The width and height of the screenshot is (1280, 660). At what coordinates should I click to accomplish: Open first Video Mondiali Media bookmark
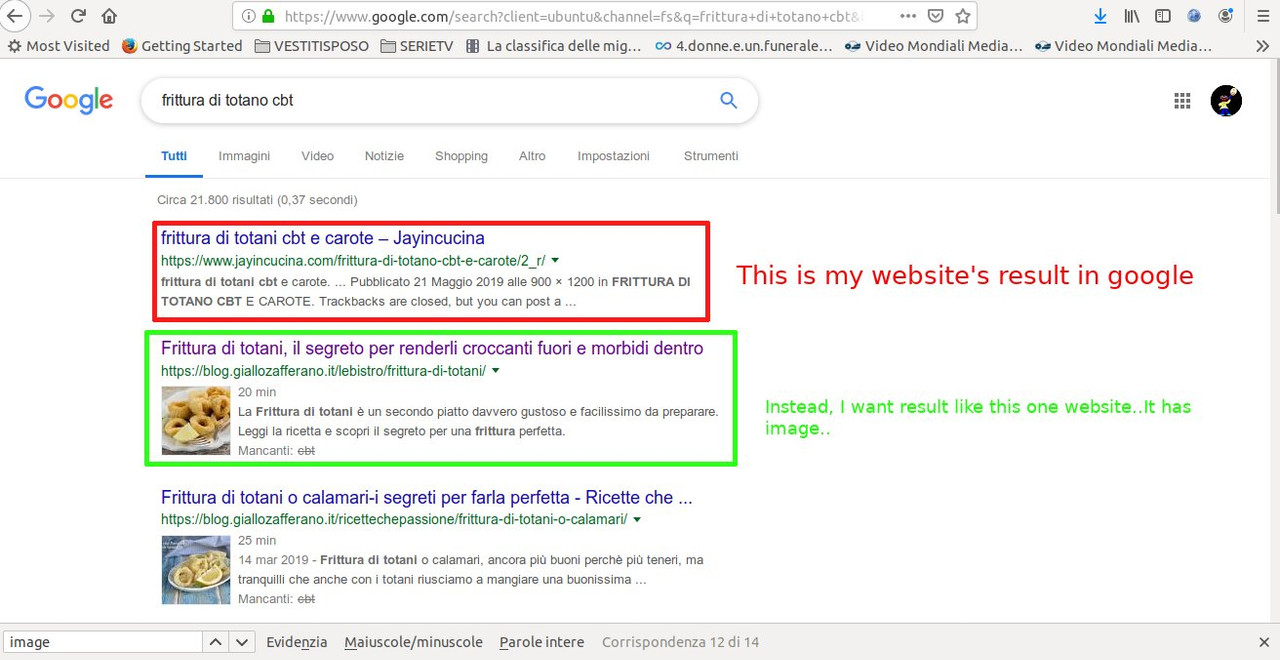point(933,46)
